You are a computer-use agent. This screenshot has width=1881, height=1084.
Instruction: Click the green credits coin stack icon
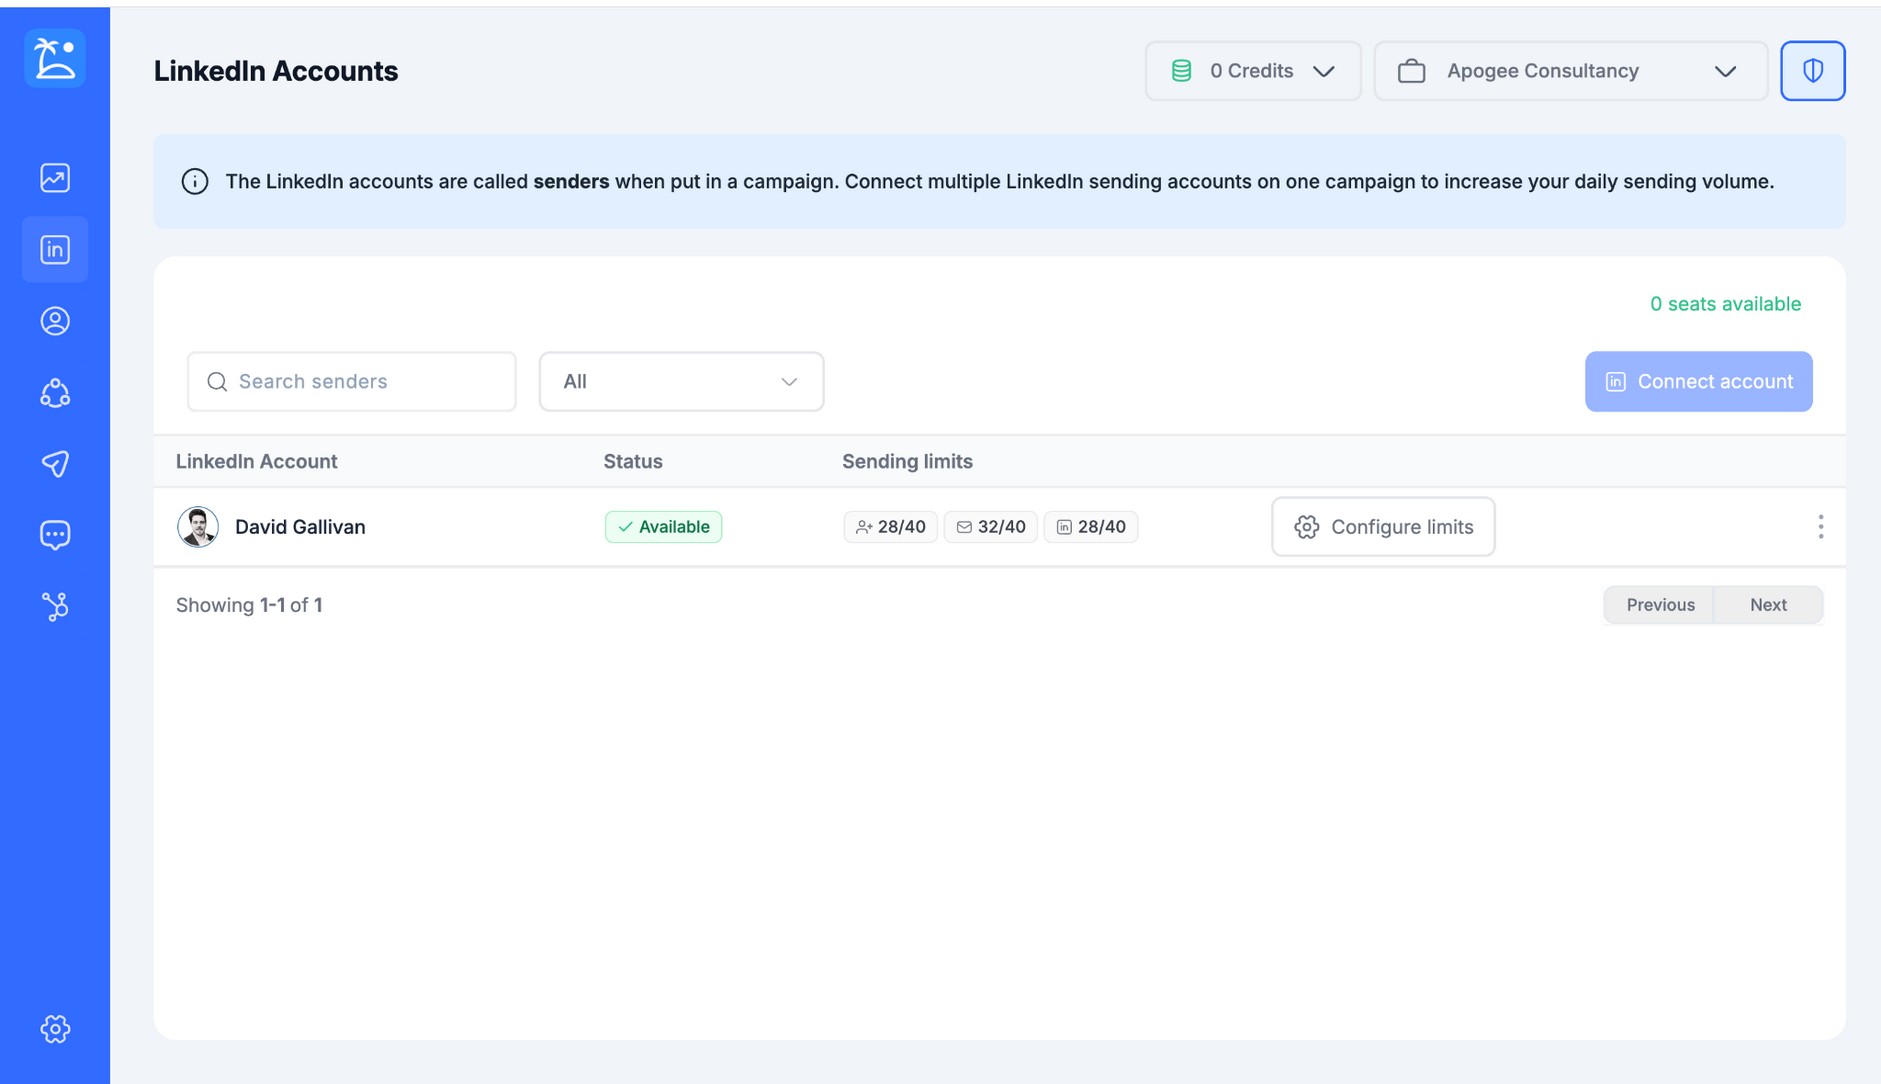pyautogui.click(x=1181, y=71)
